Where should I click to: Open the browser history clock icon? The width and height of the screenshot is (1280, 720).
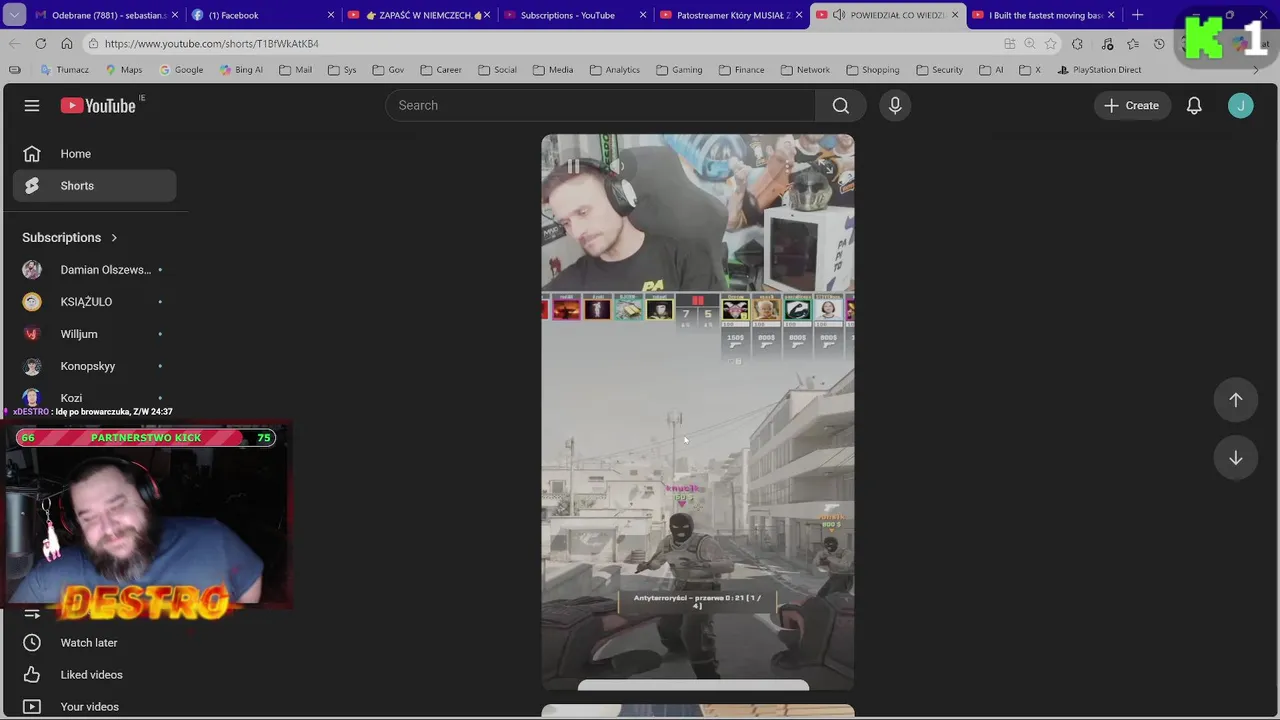[1159, 43]
